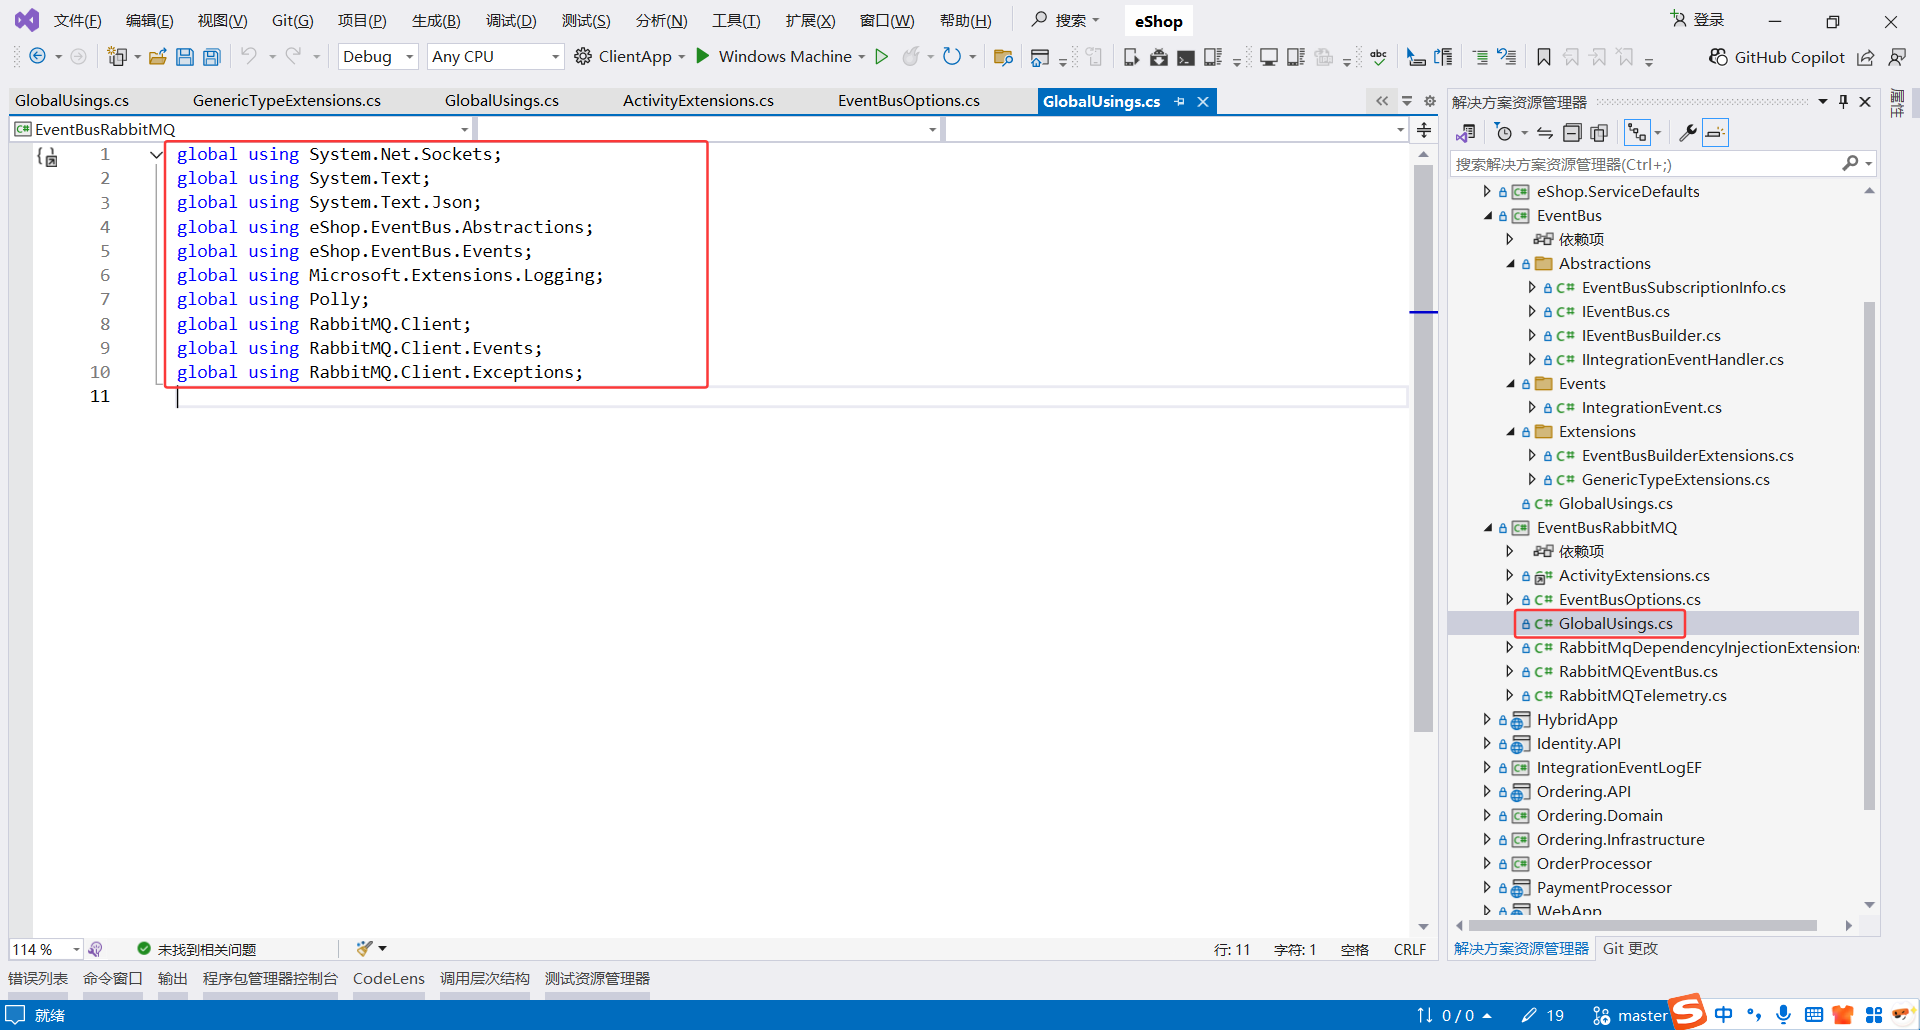Select RabbitMQEventBus.cs in Solution Explorer
This screenshot has width=1920, height=1030.
point(1638,671)
